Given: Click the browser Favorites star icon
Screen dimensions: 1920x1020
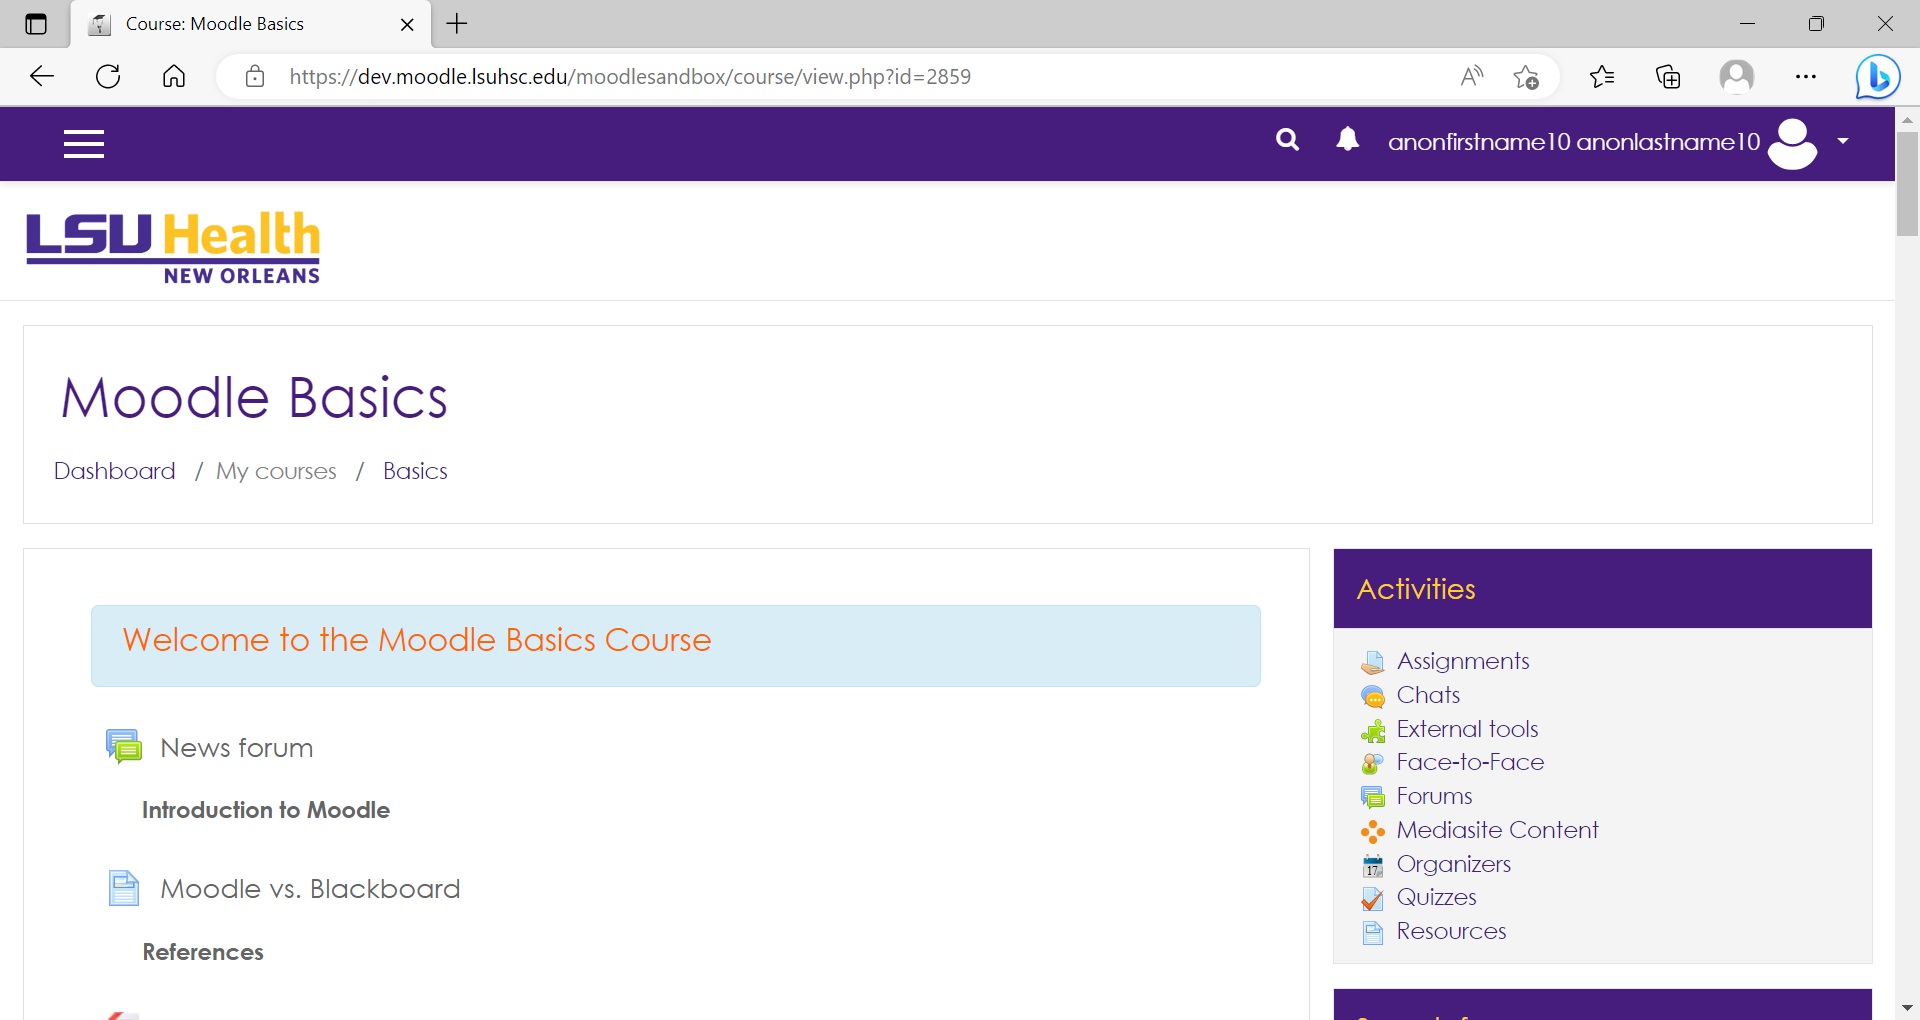Looking at the screenshot, I should coord(1601,77).
